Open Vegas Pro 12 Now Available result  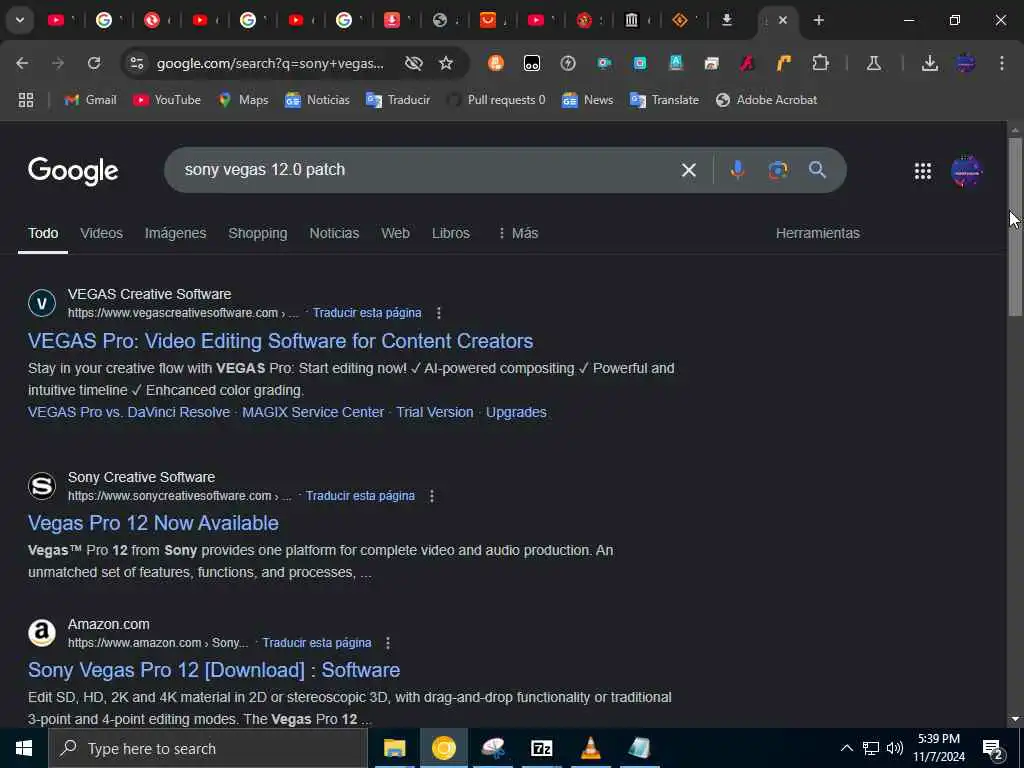pos(153,523)
